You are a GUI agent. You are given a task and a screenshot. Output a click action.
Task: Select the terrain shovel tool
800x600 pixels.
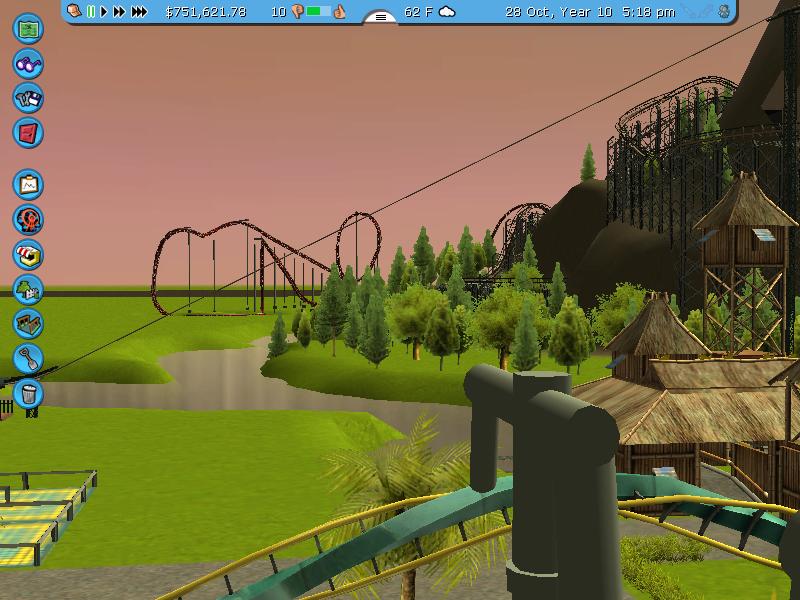click(x=28, y=358)
